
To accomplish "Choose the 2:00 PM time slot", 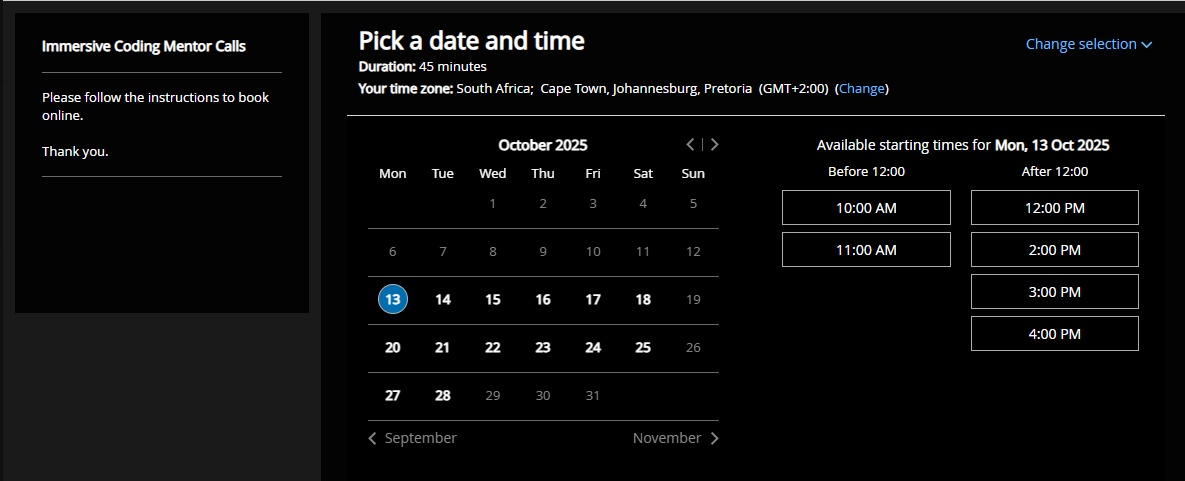I will (1055, 250).
